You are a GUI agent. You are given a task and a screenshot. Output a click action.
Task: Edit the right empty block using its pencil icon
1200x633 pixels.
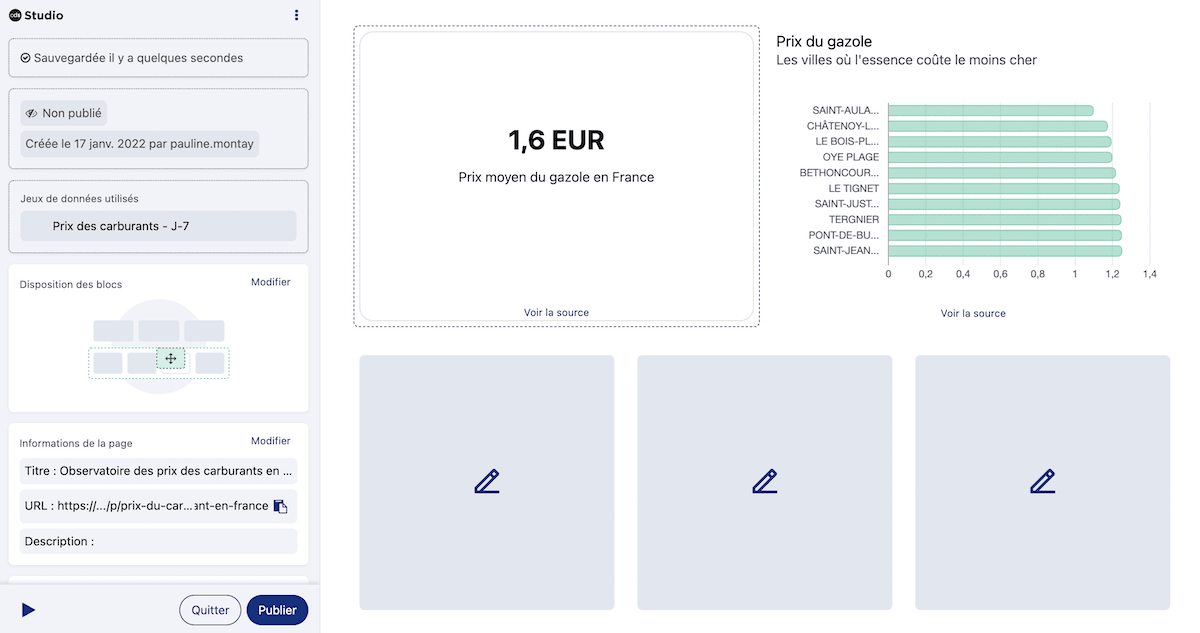click(1042, 482)
